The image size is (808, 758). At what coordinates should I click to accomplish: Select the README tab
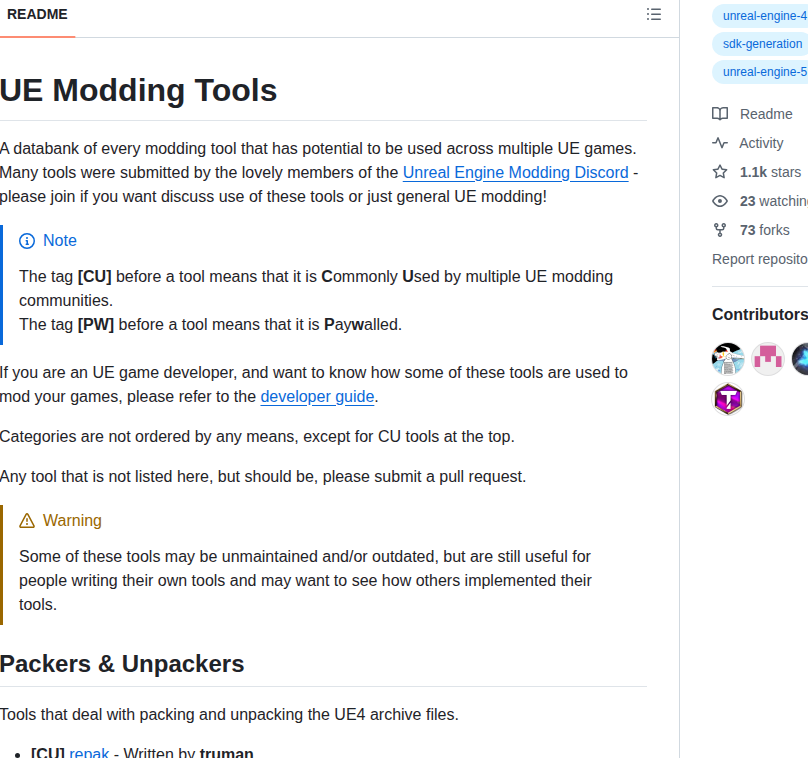[x=37, y=14]
